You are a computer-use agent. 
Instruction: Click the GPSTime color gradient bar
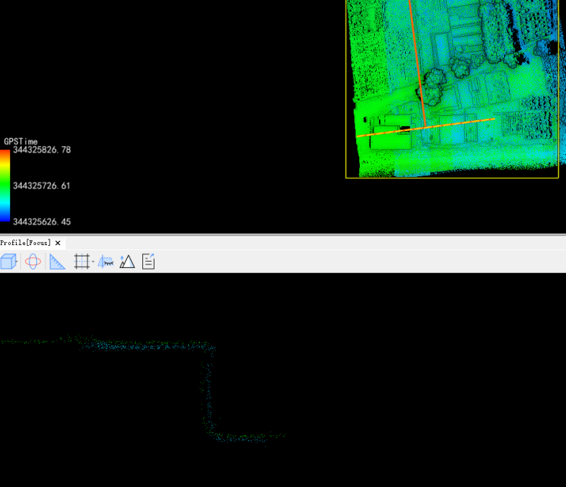coord(5,185)
